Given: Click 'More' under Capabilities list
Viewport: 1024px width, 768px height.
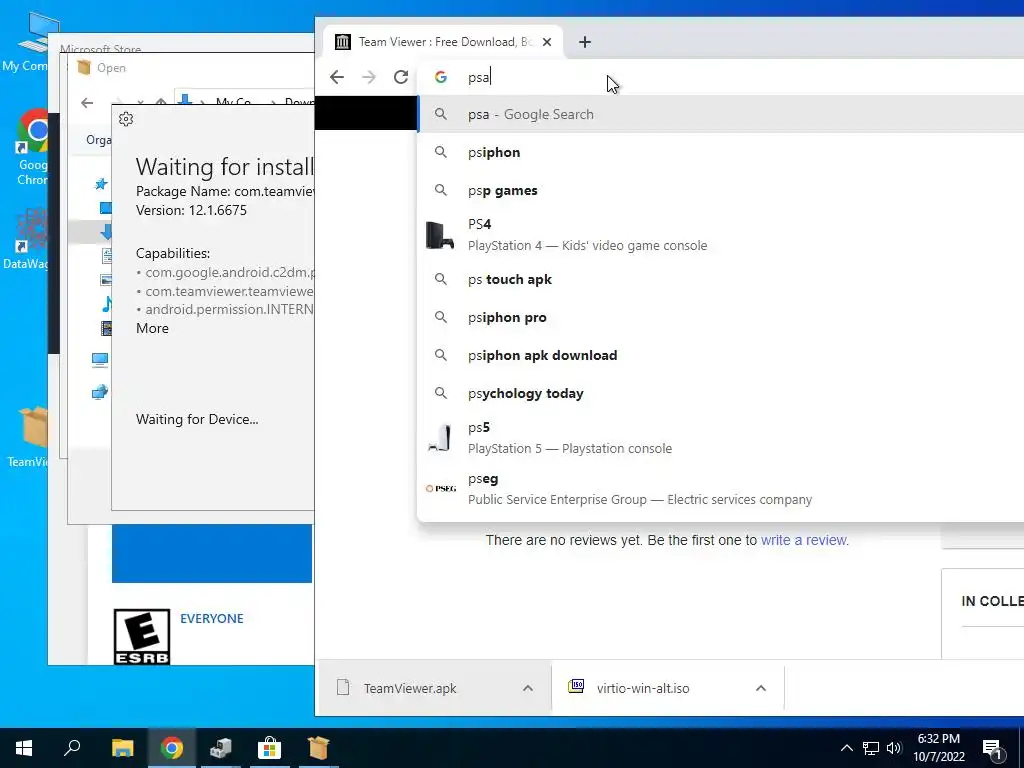Looking at the screenshot, I should pos(152,328).
